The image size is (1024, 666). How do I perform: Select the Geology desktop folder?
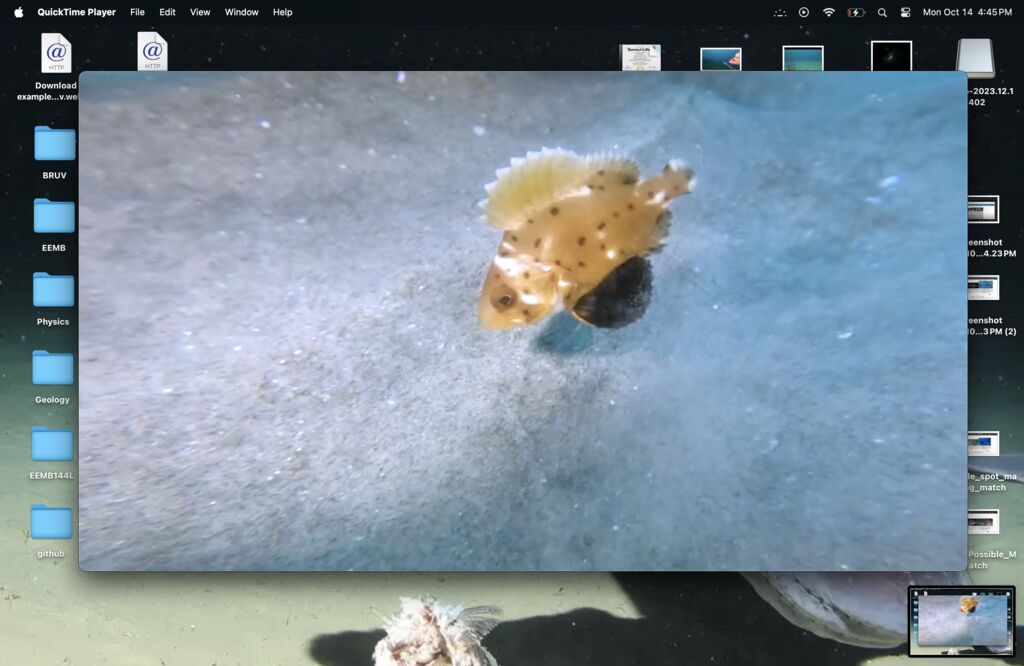[x=53, y=368]
